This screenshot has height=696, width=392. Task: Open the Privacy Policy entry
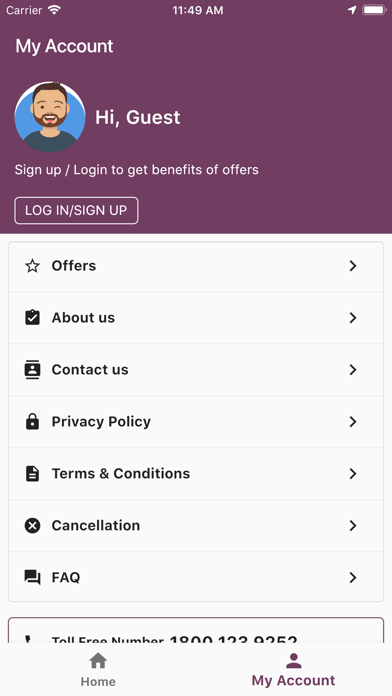click(196, 422)
